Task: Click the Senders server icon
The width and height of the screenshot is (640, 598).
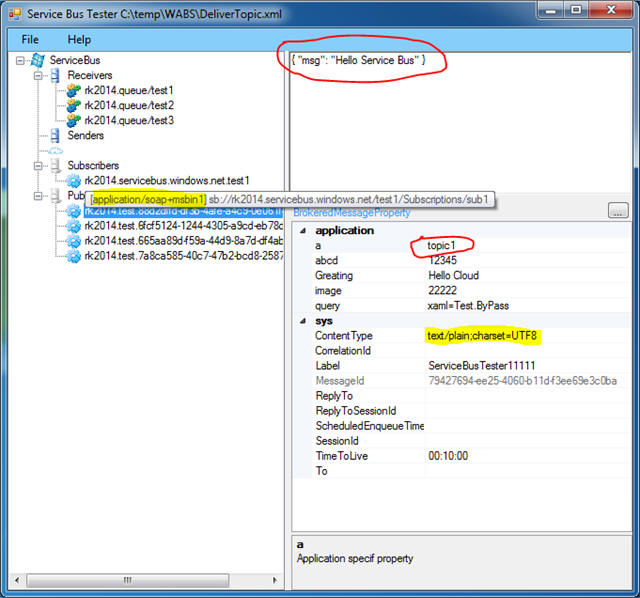Action: [56, 136]
